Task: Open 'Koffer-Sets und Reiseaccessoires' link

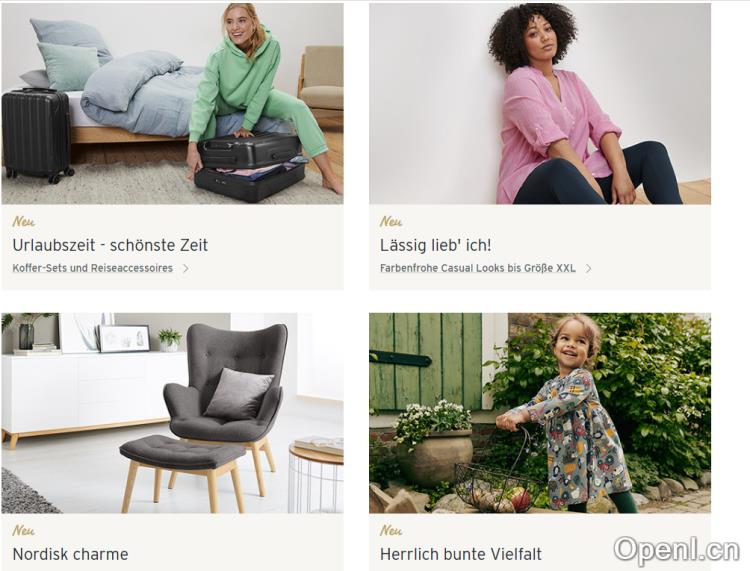Action: click(93, 268)
